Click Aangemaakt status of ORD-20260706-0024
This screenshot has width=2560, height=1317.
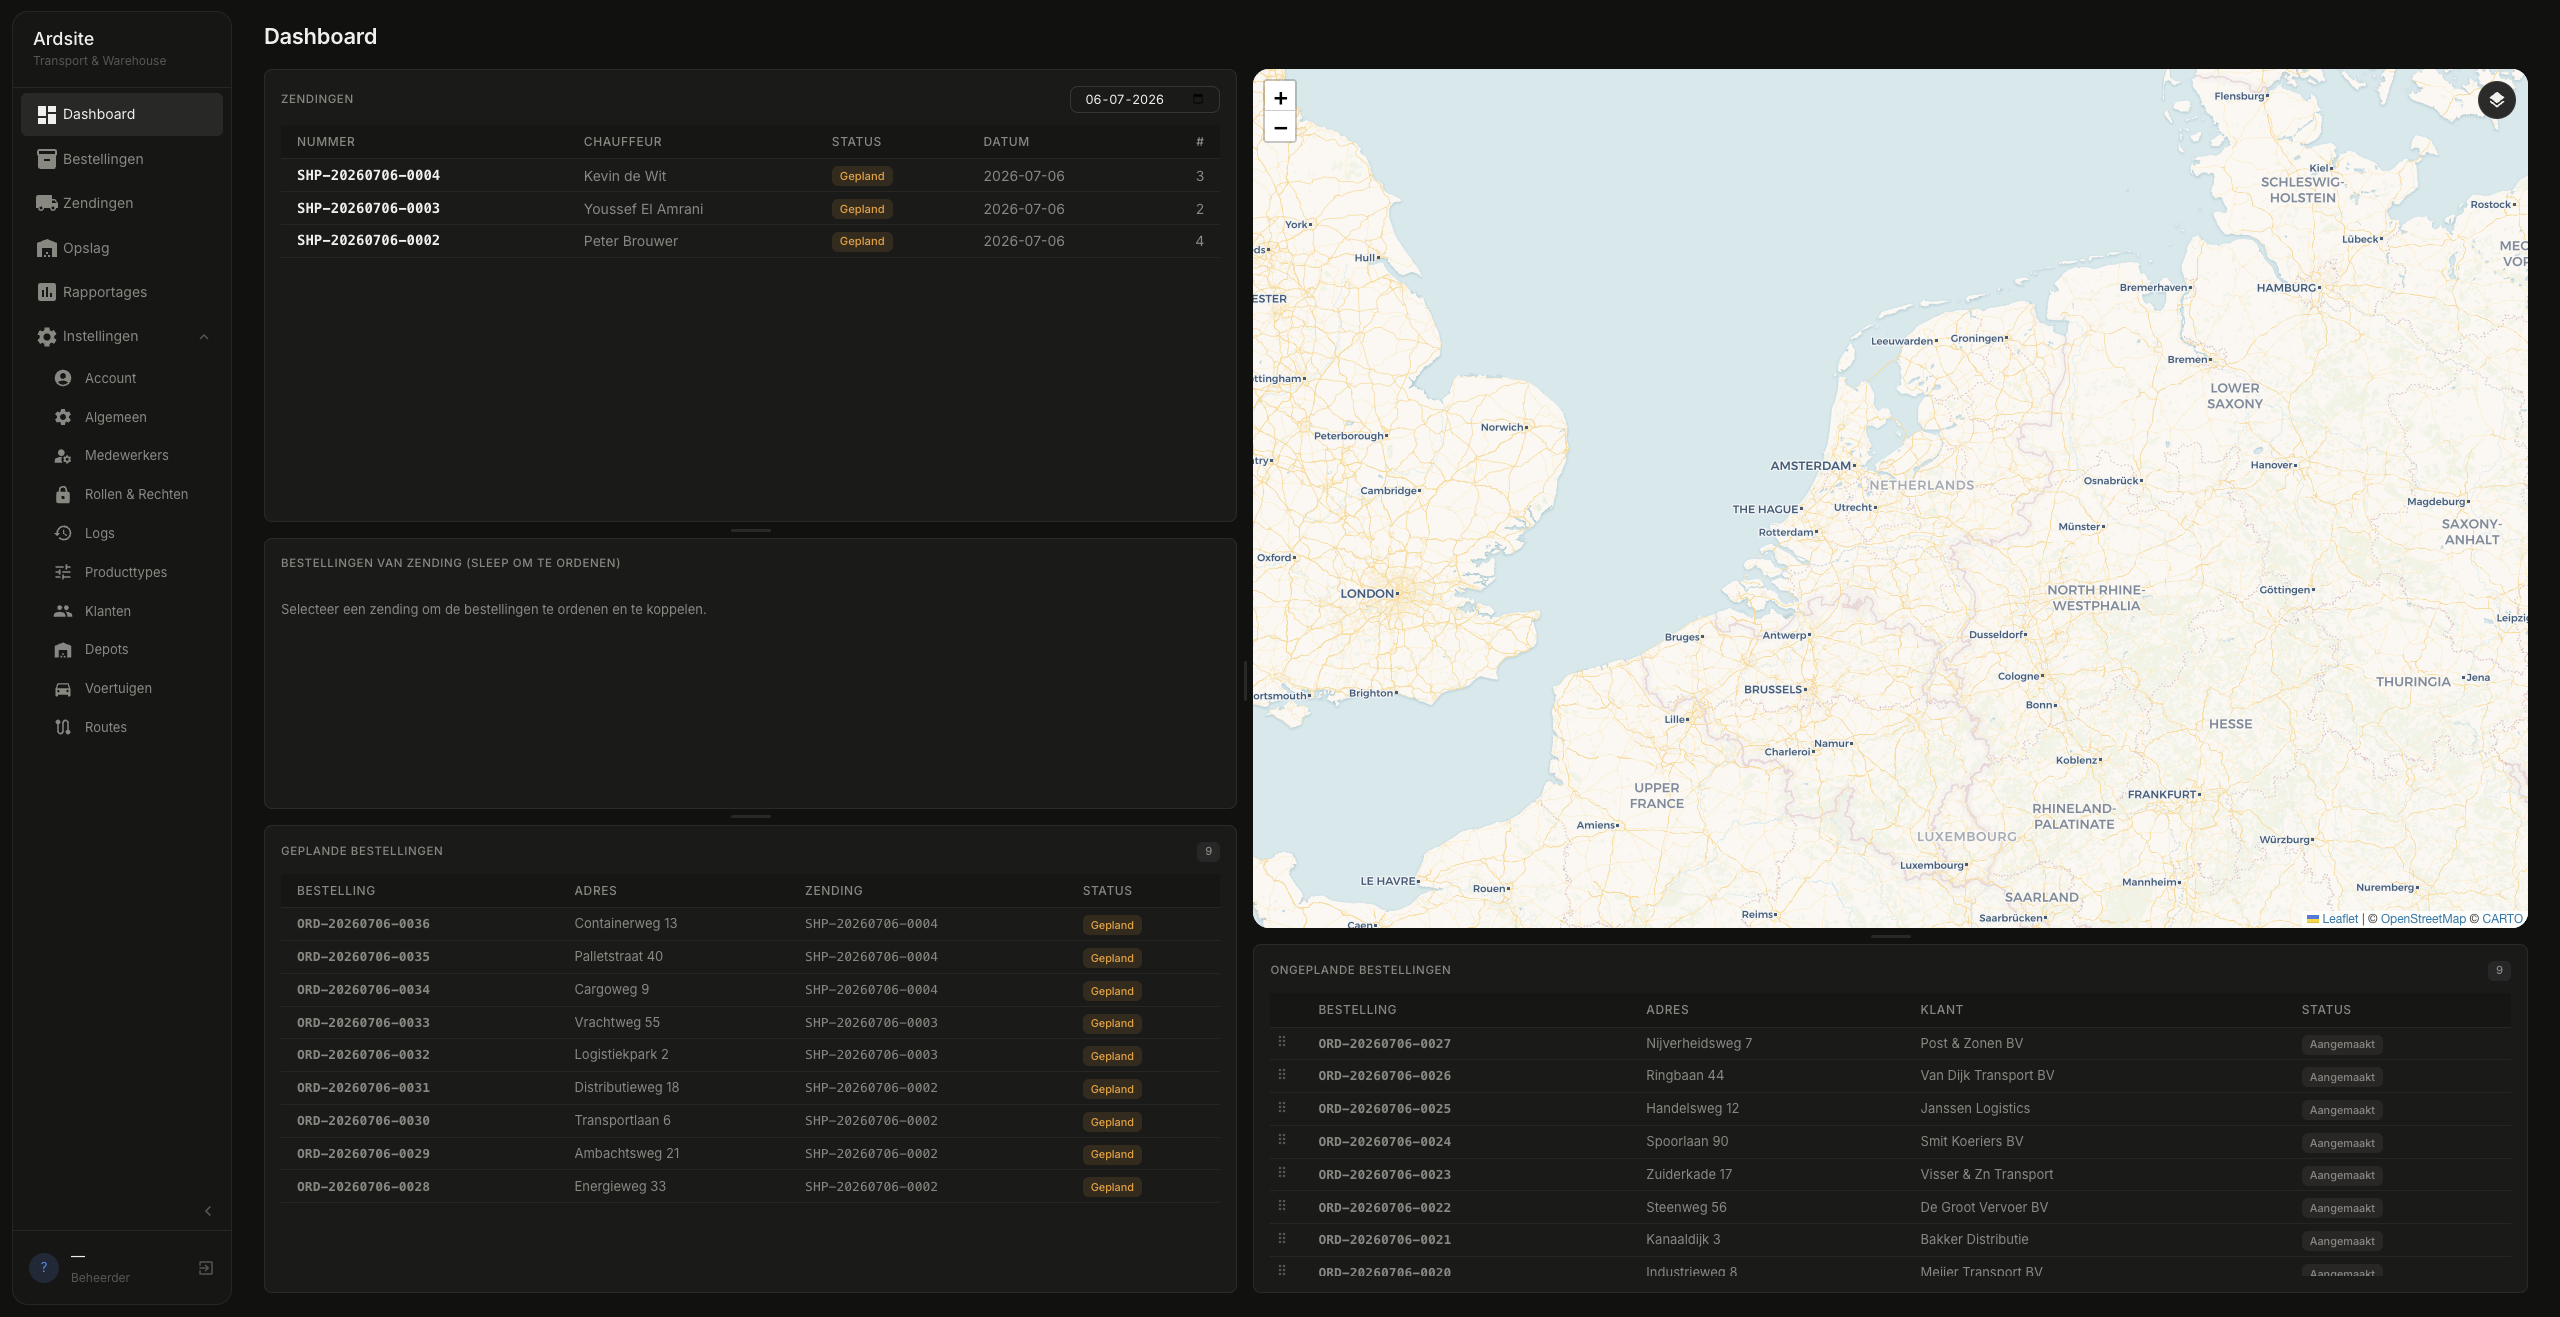coord(2342,1143)
